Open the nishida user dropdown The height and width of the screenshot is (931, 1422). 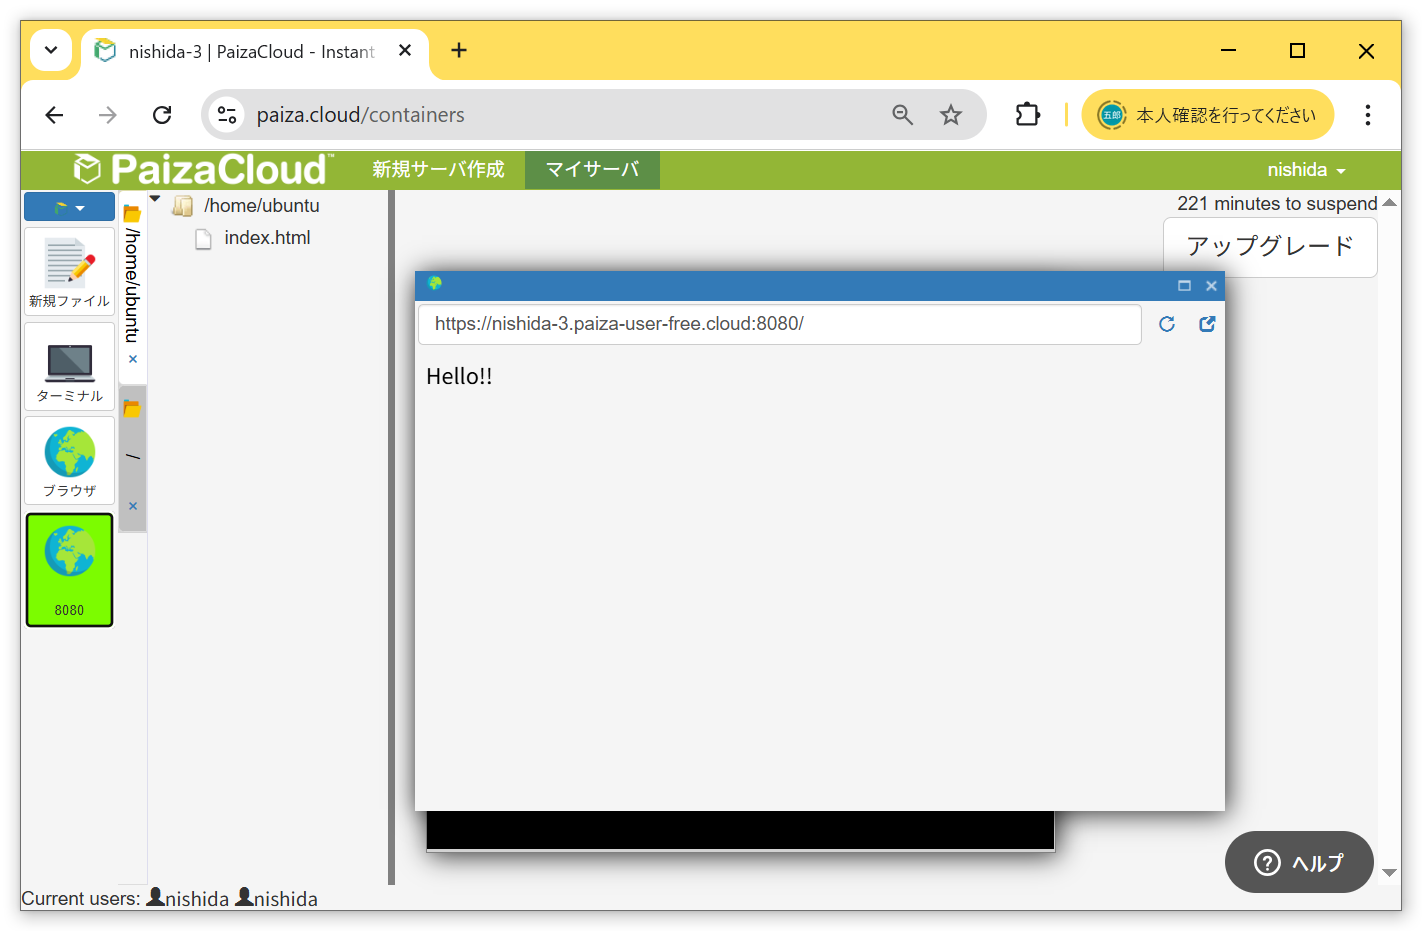click(1306, 170)
